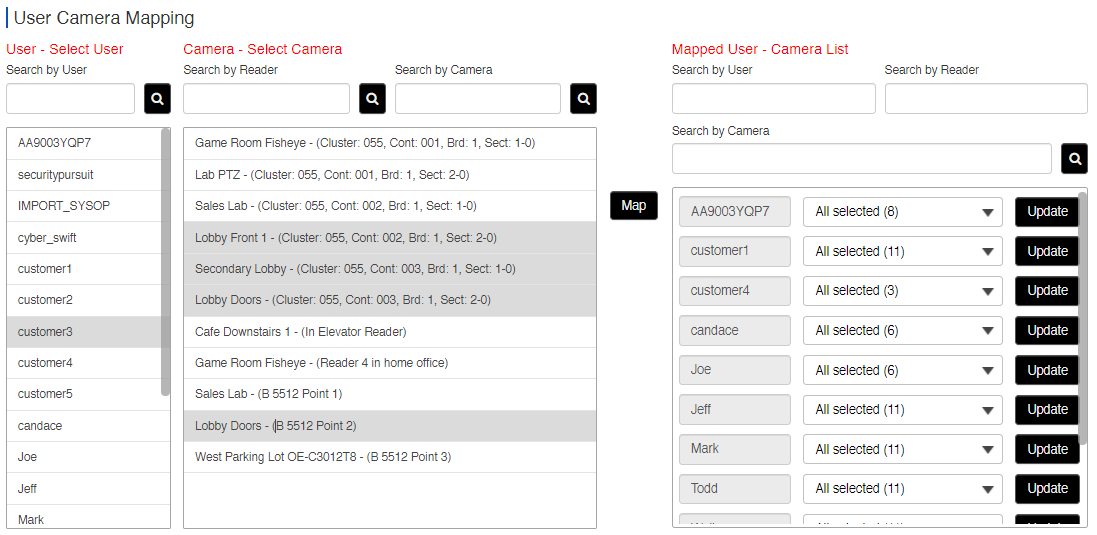Select Lobby Doors B 5512 Point 2 row
Viewport: 1097px width, 535px height.
390,425
